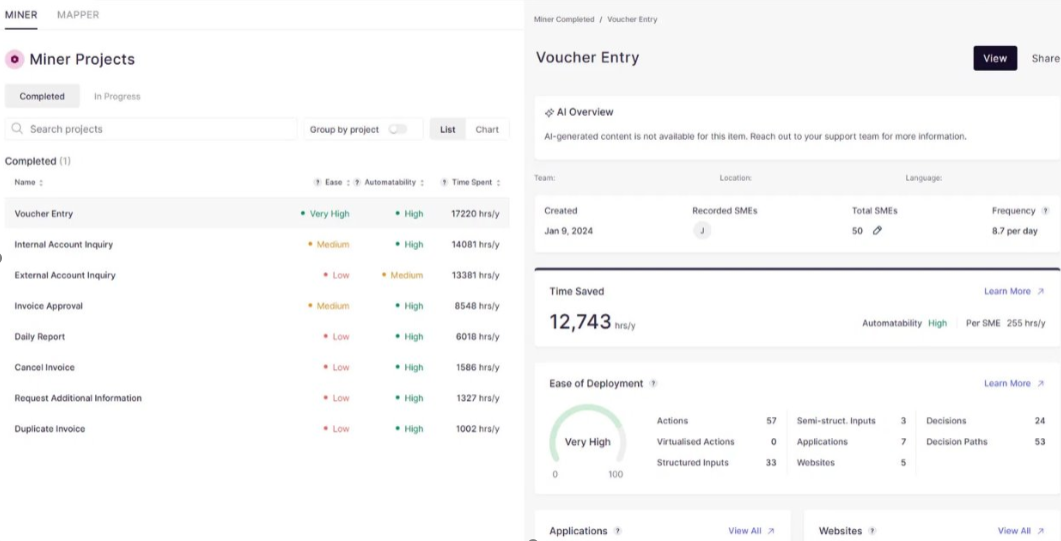Sort by Time Spent column arrow
The width and height of the screenshot is (1061, 541).
point(498,183)
